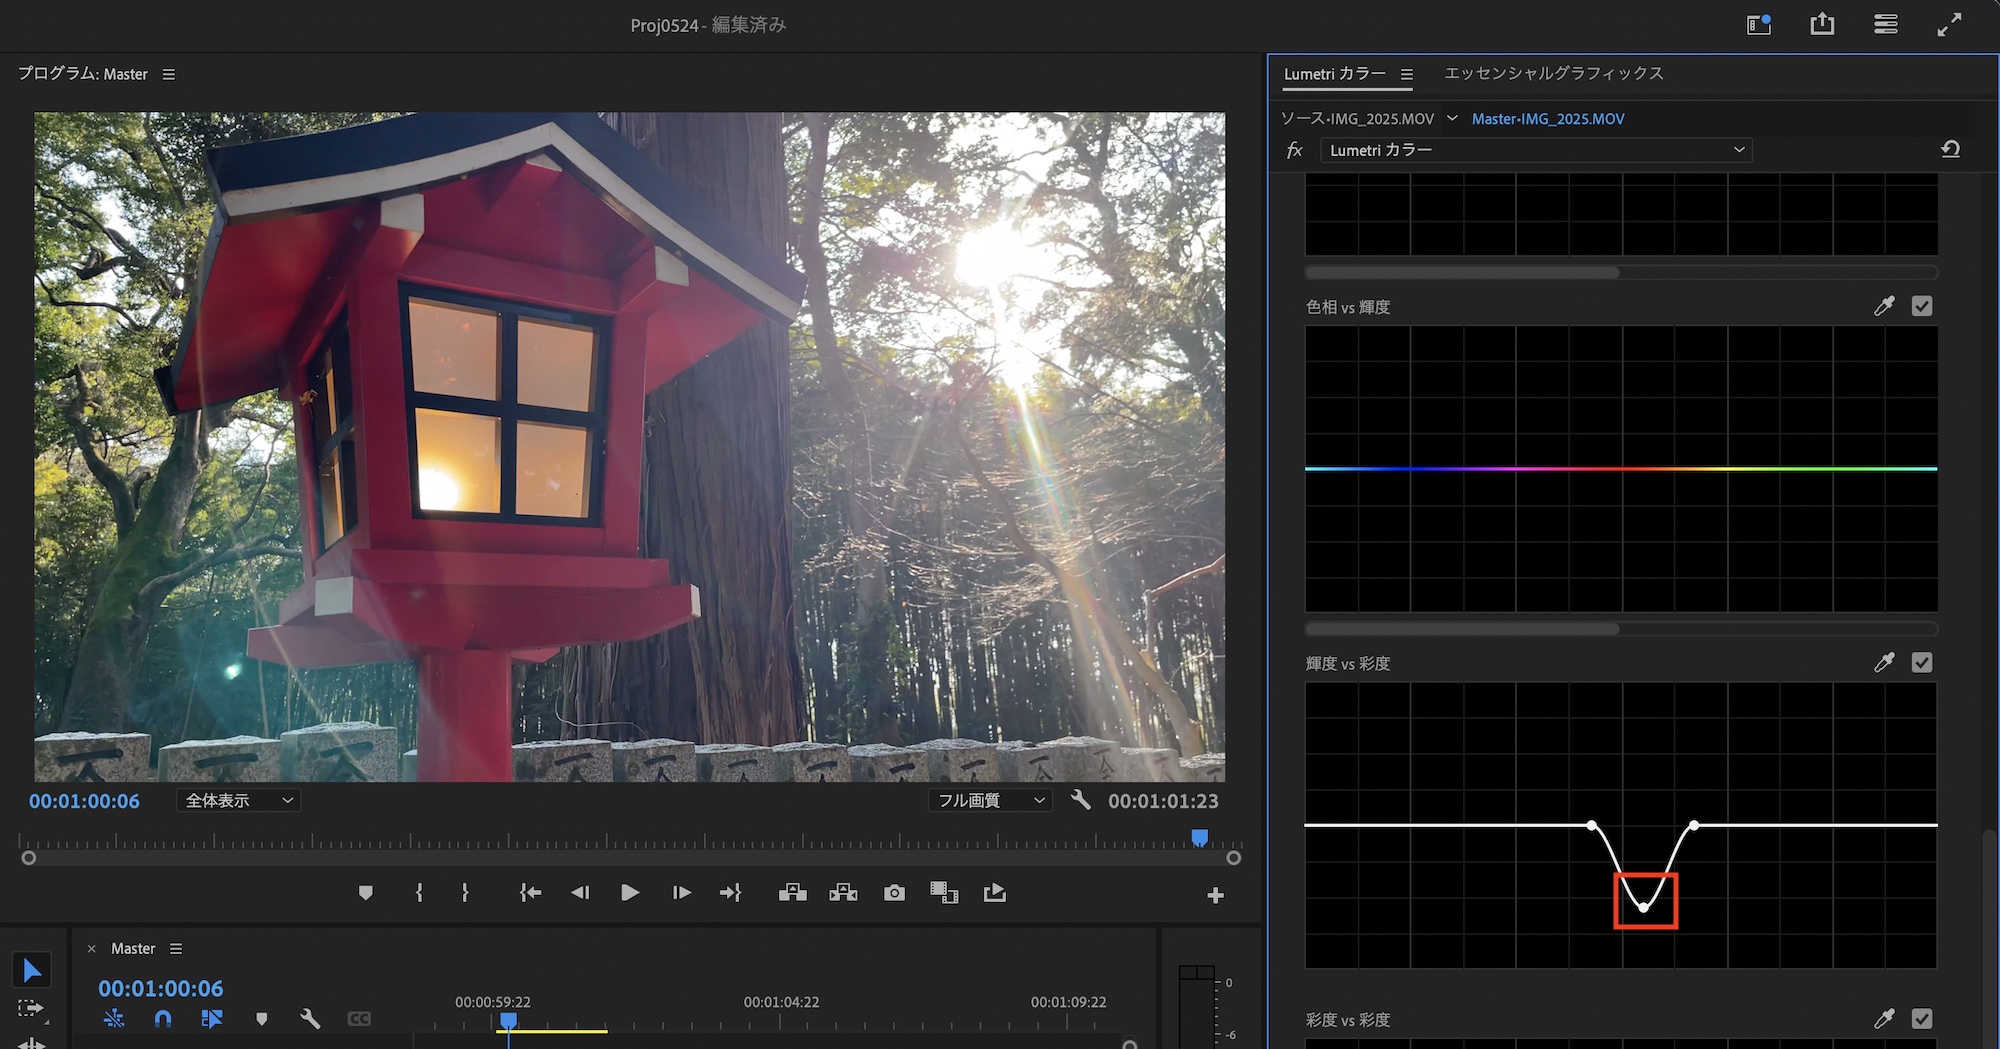
Task: Toggle the timeline Snap magnet icon
Action: pyautogui.click(x=163, y=1018)
